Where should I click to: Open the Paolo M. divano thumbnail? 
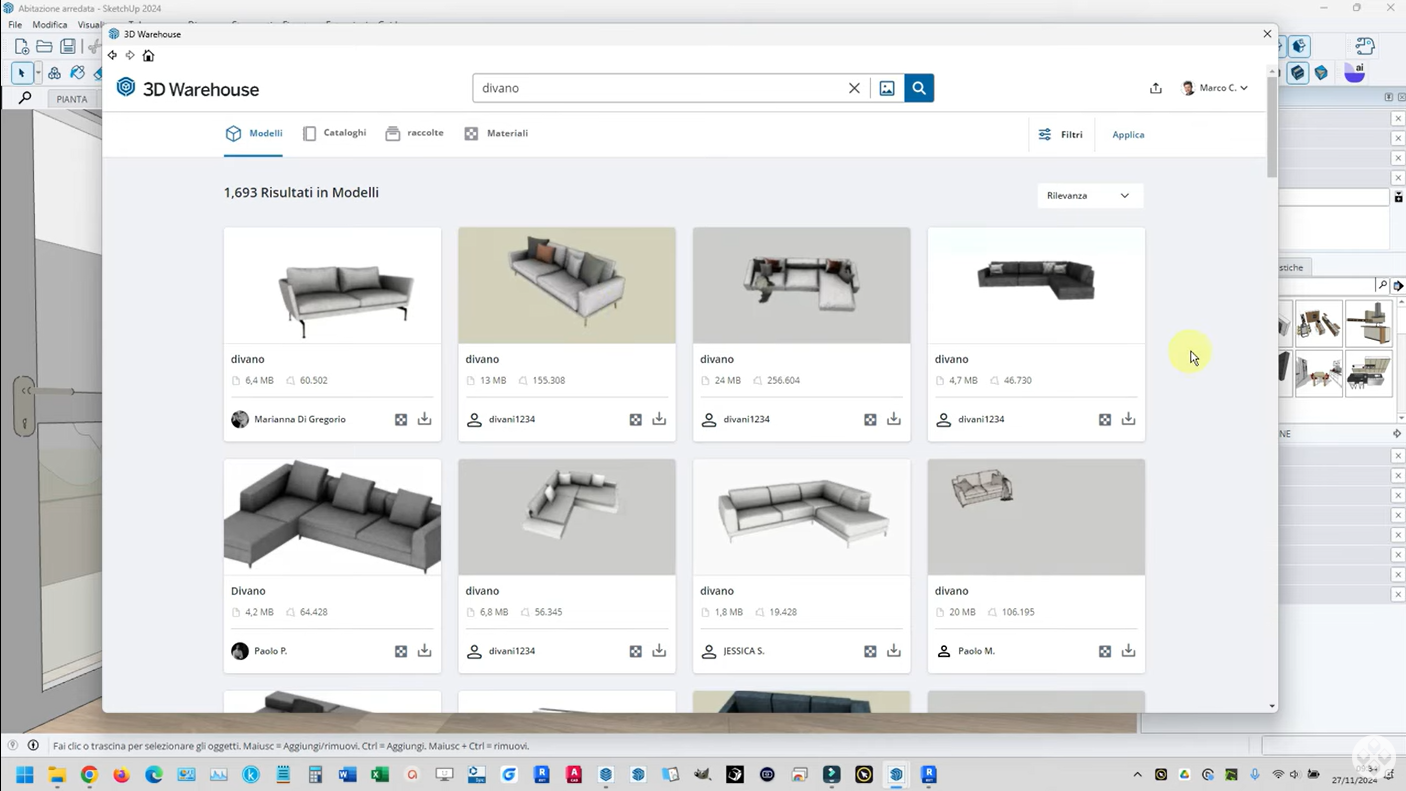[1035, 517]
